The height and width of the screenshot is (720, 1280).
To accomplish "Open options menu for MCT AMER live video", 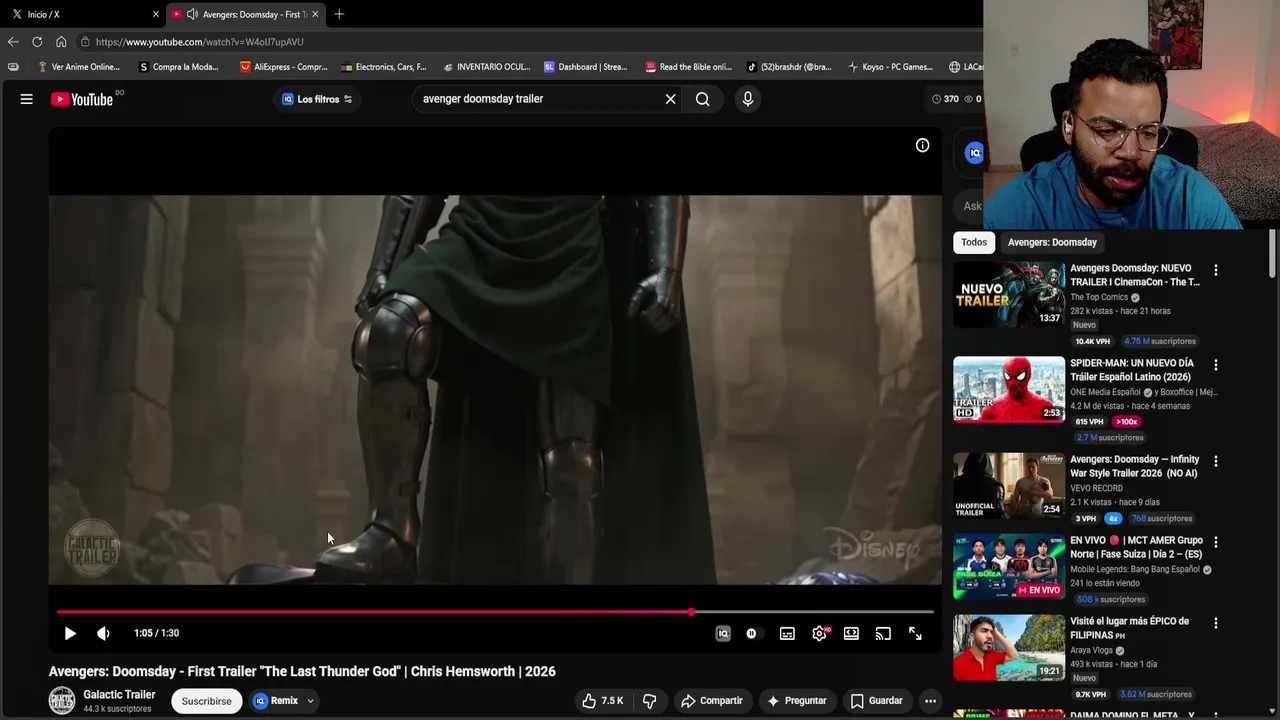I will coord(1216,542).
